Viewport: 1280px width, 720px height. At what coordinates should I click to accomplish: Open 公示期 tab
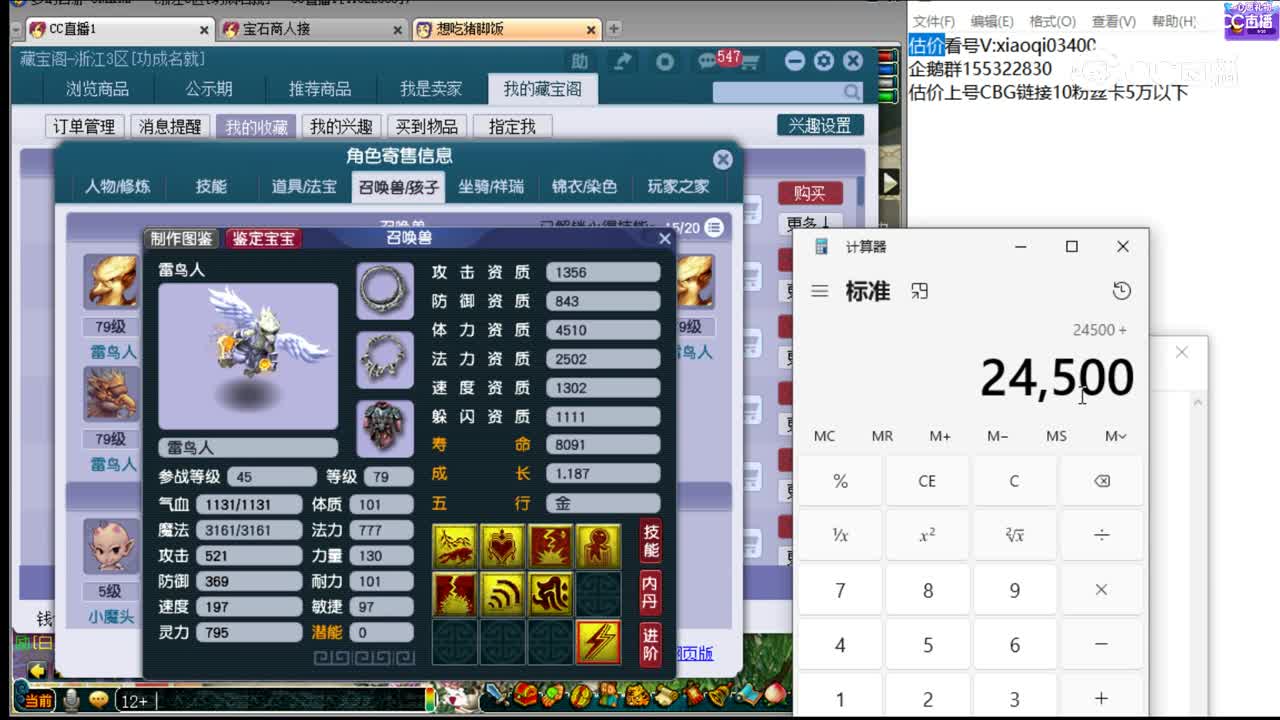[209, 89]
